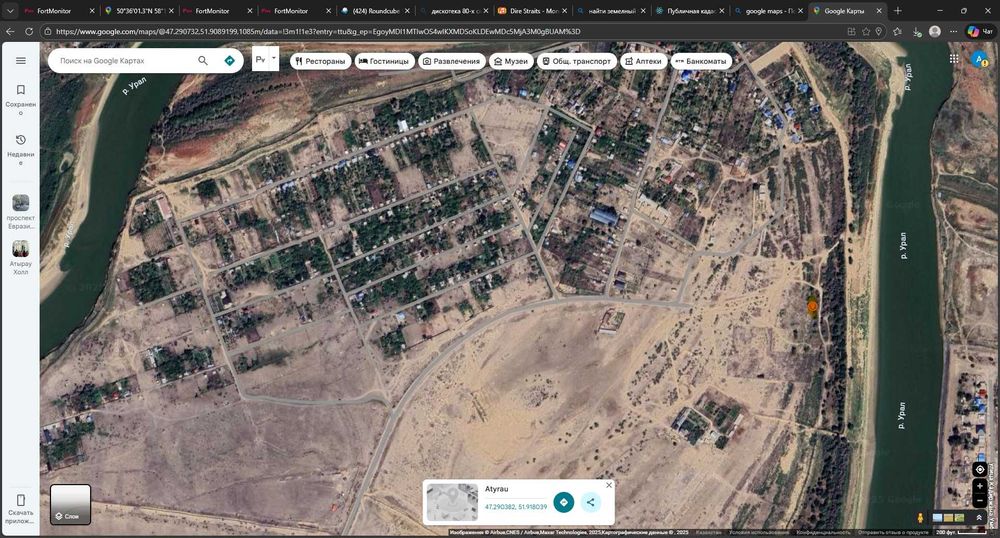The image size is (1000, 538).
Task: Grab the Street View pegman
Action: coord(920,518)
